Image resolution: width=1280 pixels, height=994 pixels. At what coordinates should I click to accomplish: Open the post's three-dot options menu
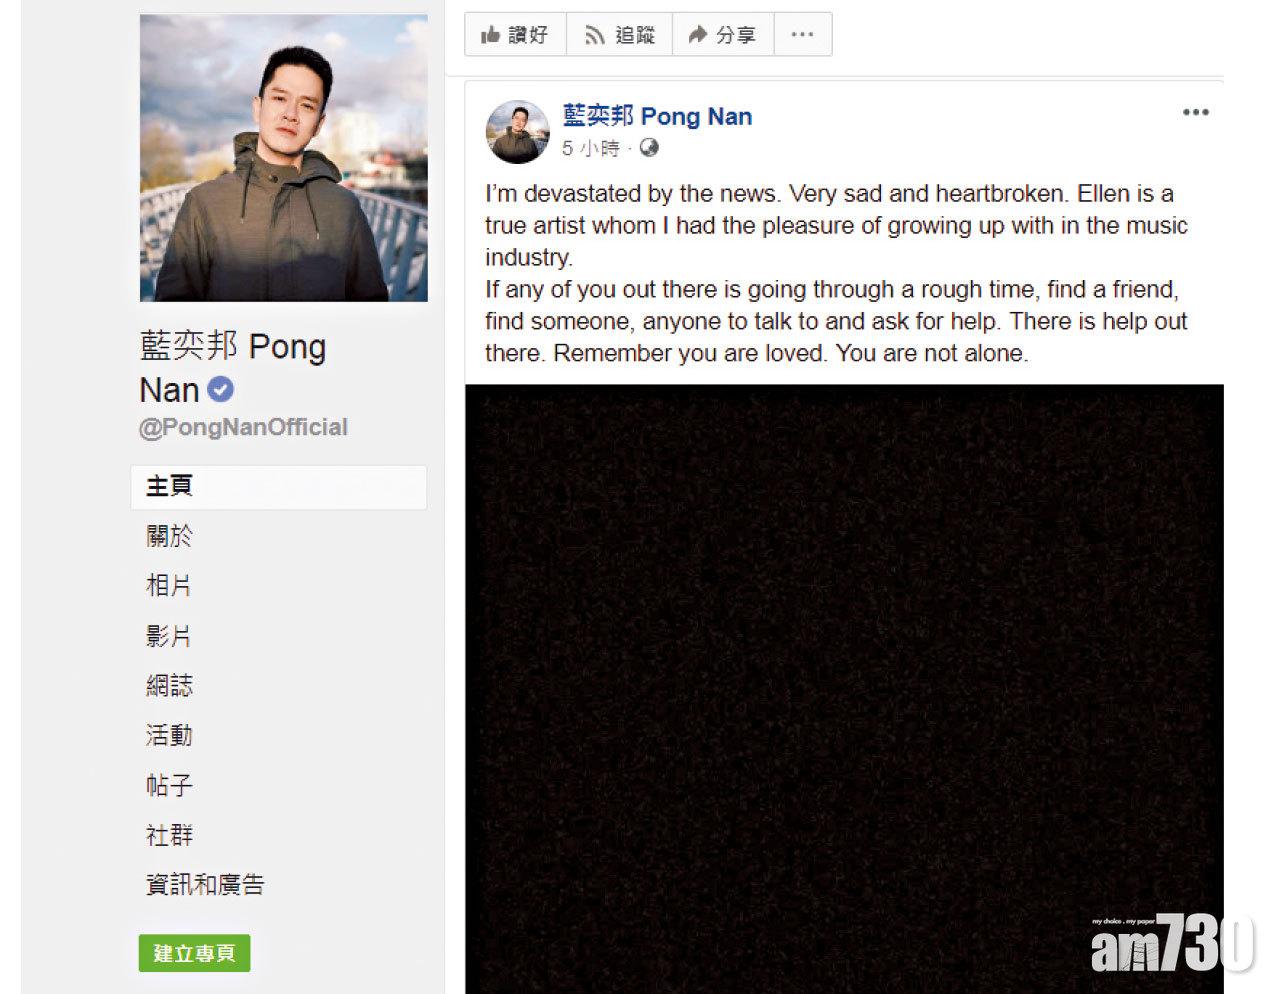(x=1196, y=112)
